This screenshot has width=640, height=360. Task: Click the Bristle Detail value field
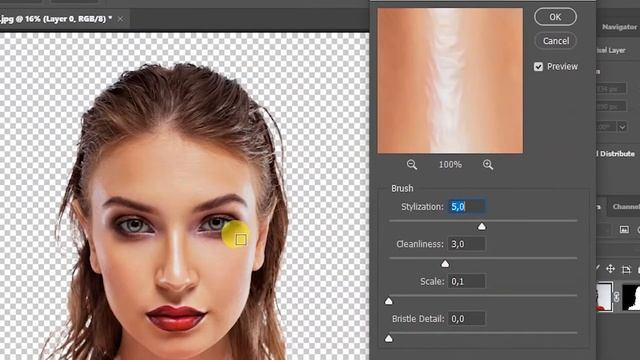467,319
